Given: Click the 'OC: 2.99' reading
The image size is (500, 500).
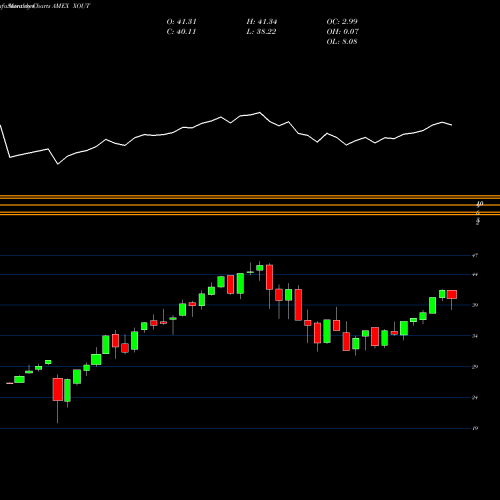Looking at the screenshot, I should (x=342, y=22).
